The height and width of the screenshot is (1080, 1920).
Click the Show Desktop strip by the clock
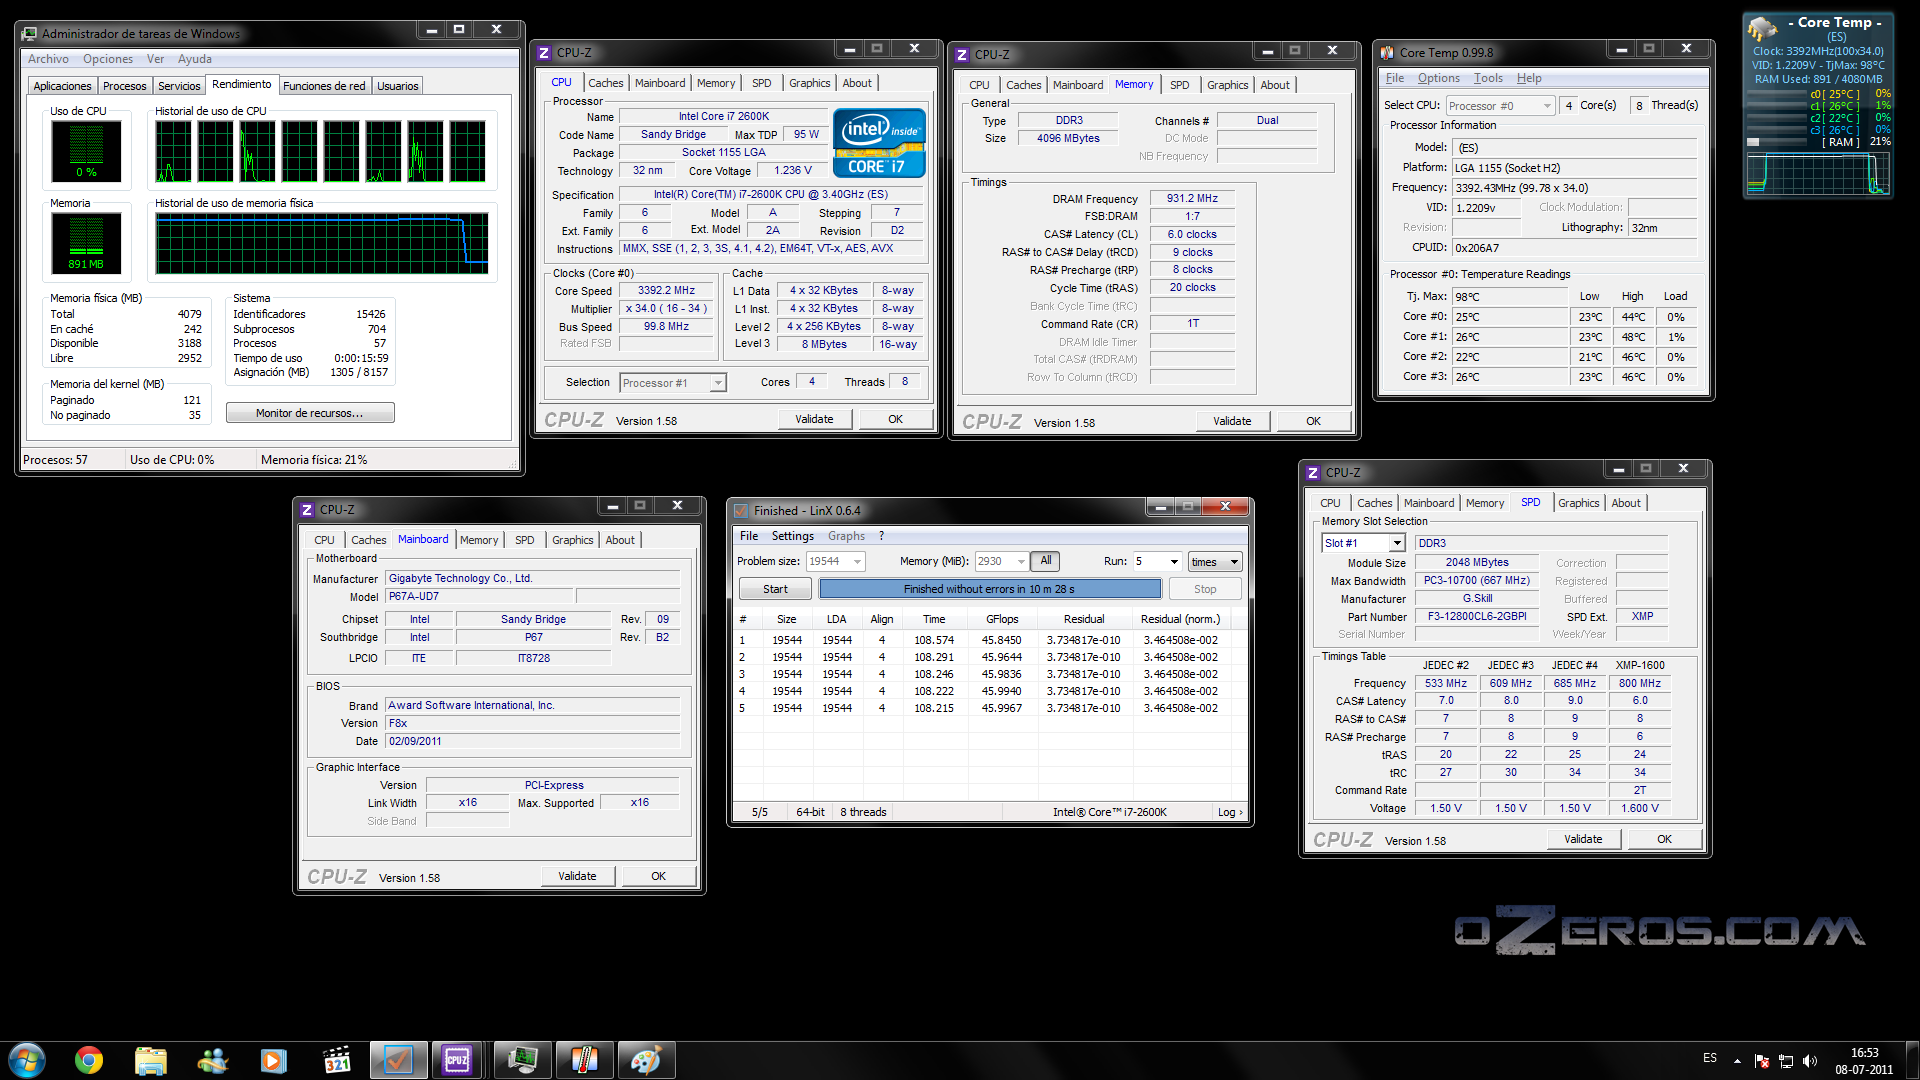click(1911, 1060)
